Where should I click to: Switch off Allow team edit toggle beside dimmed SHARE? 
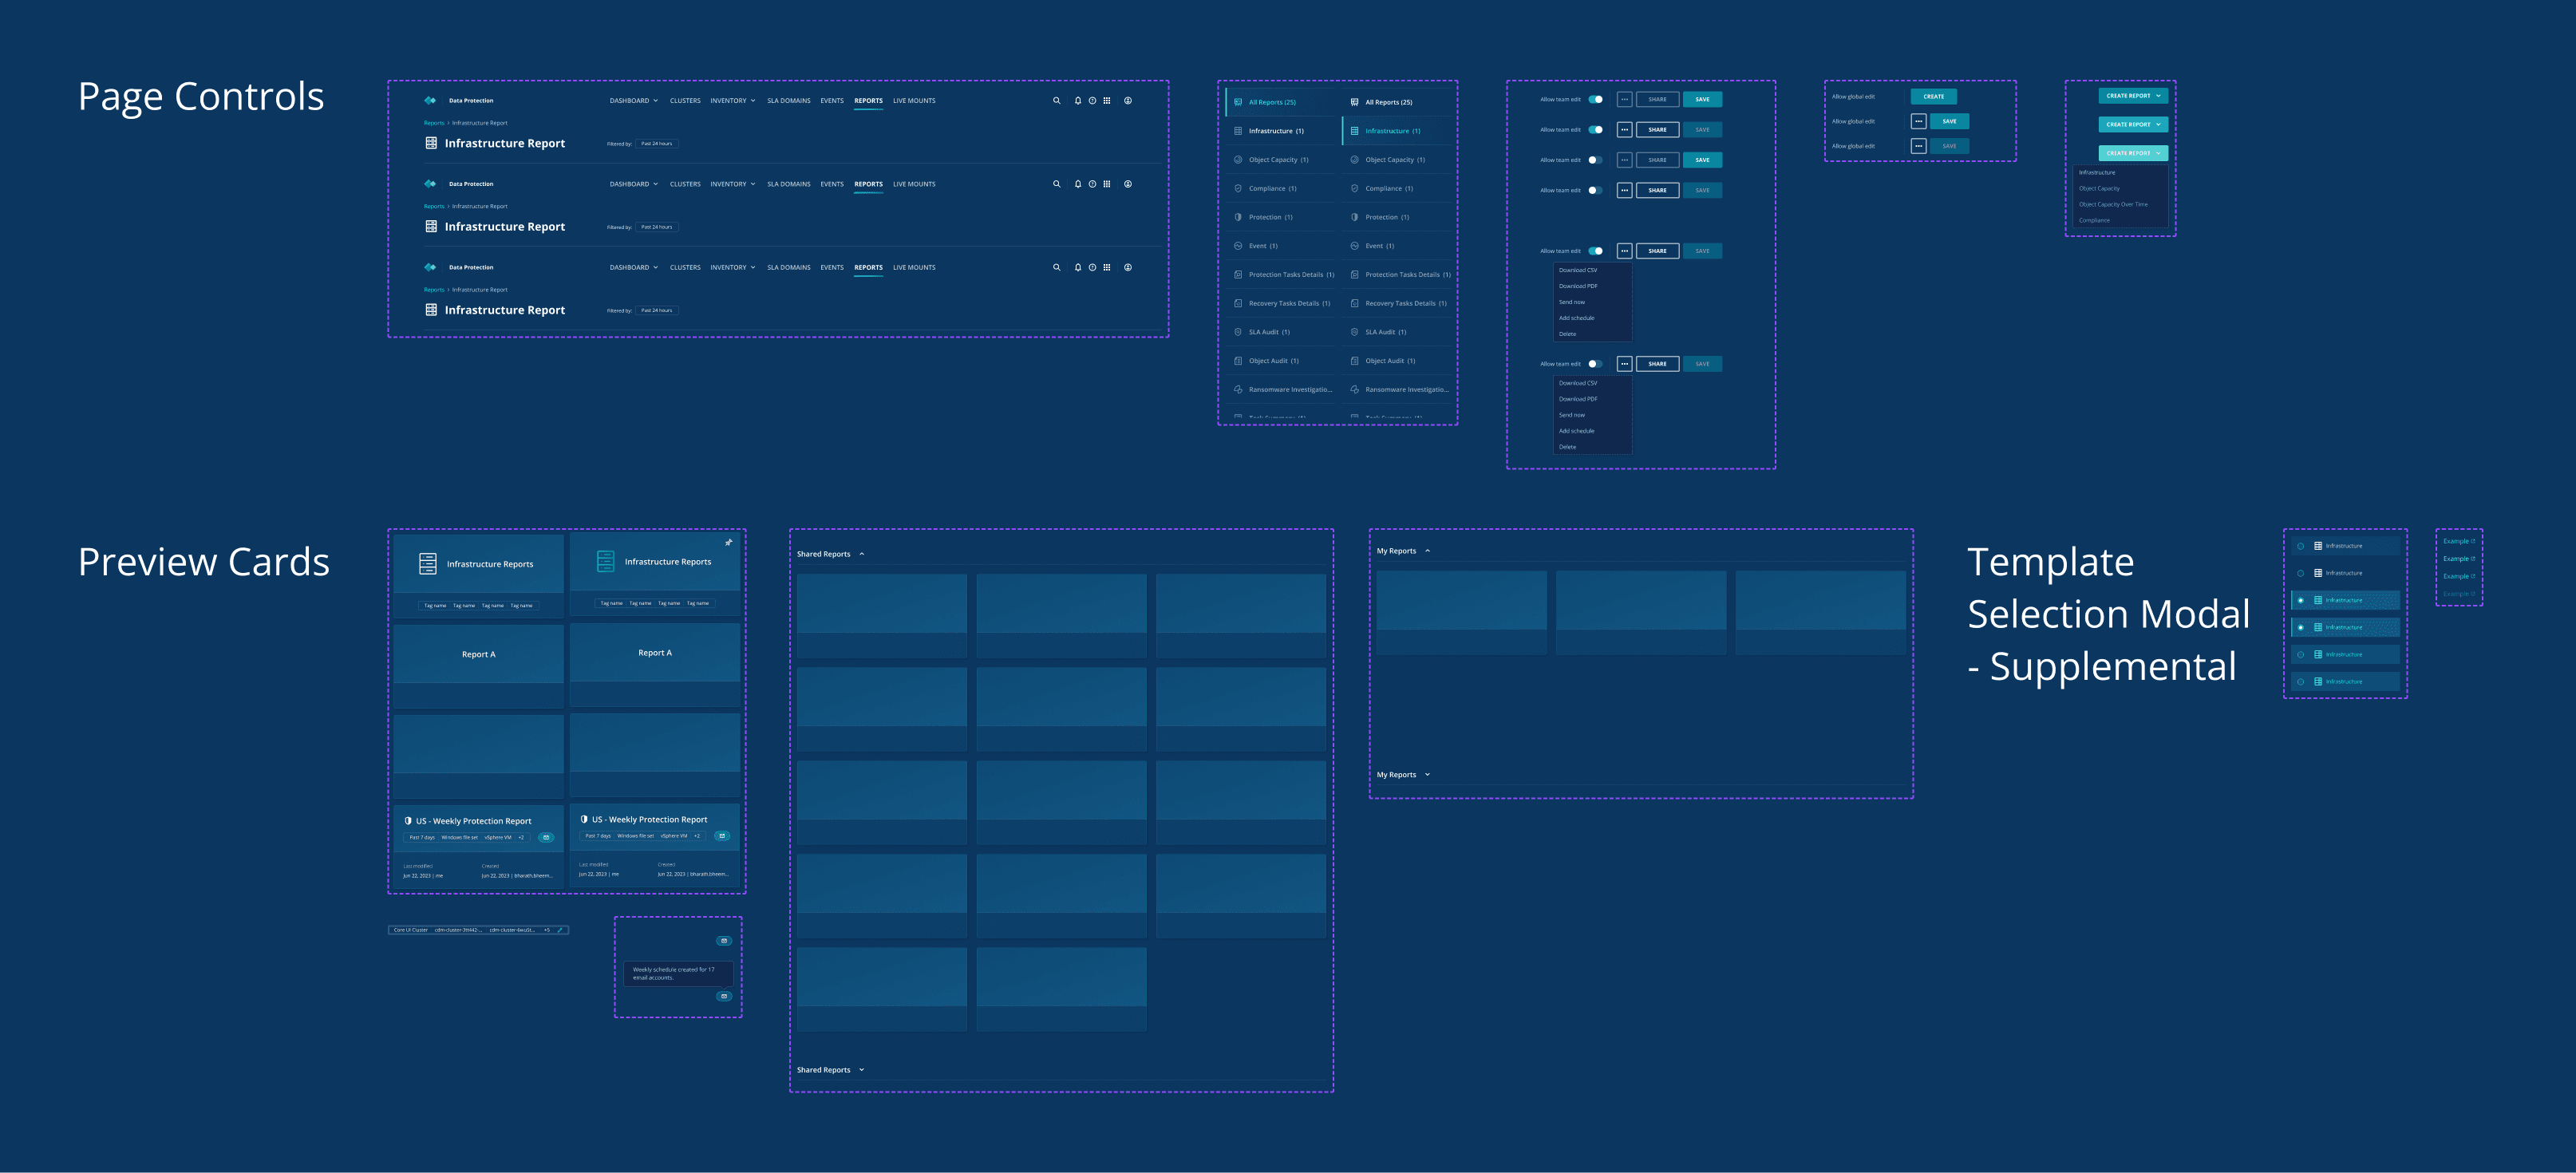click(x=1595, y=99)
